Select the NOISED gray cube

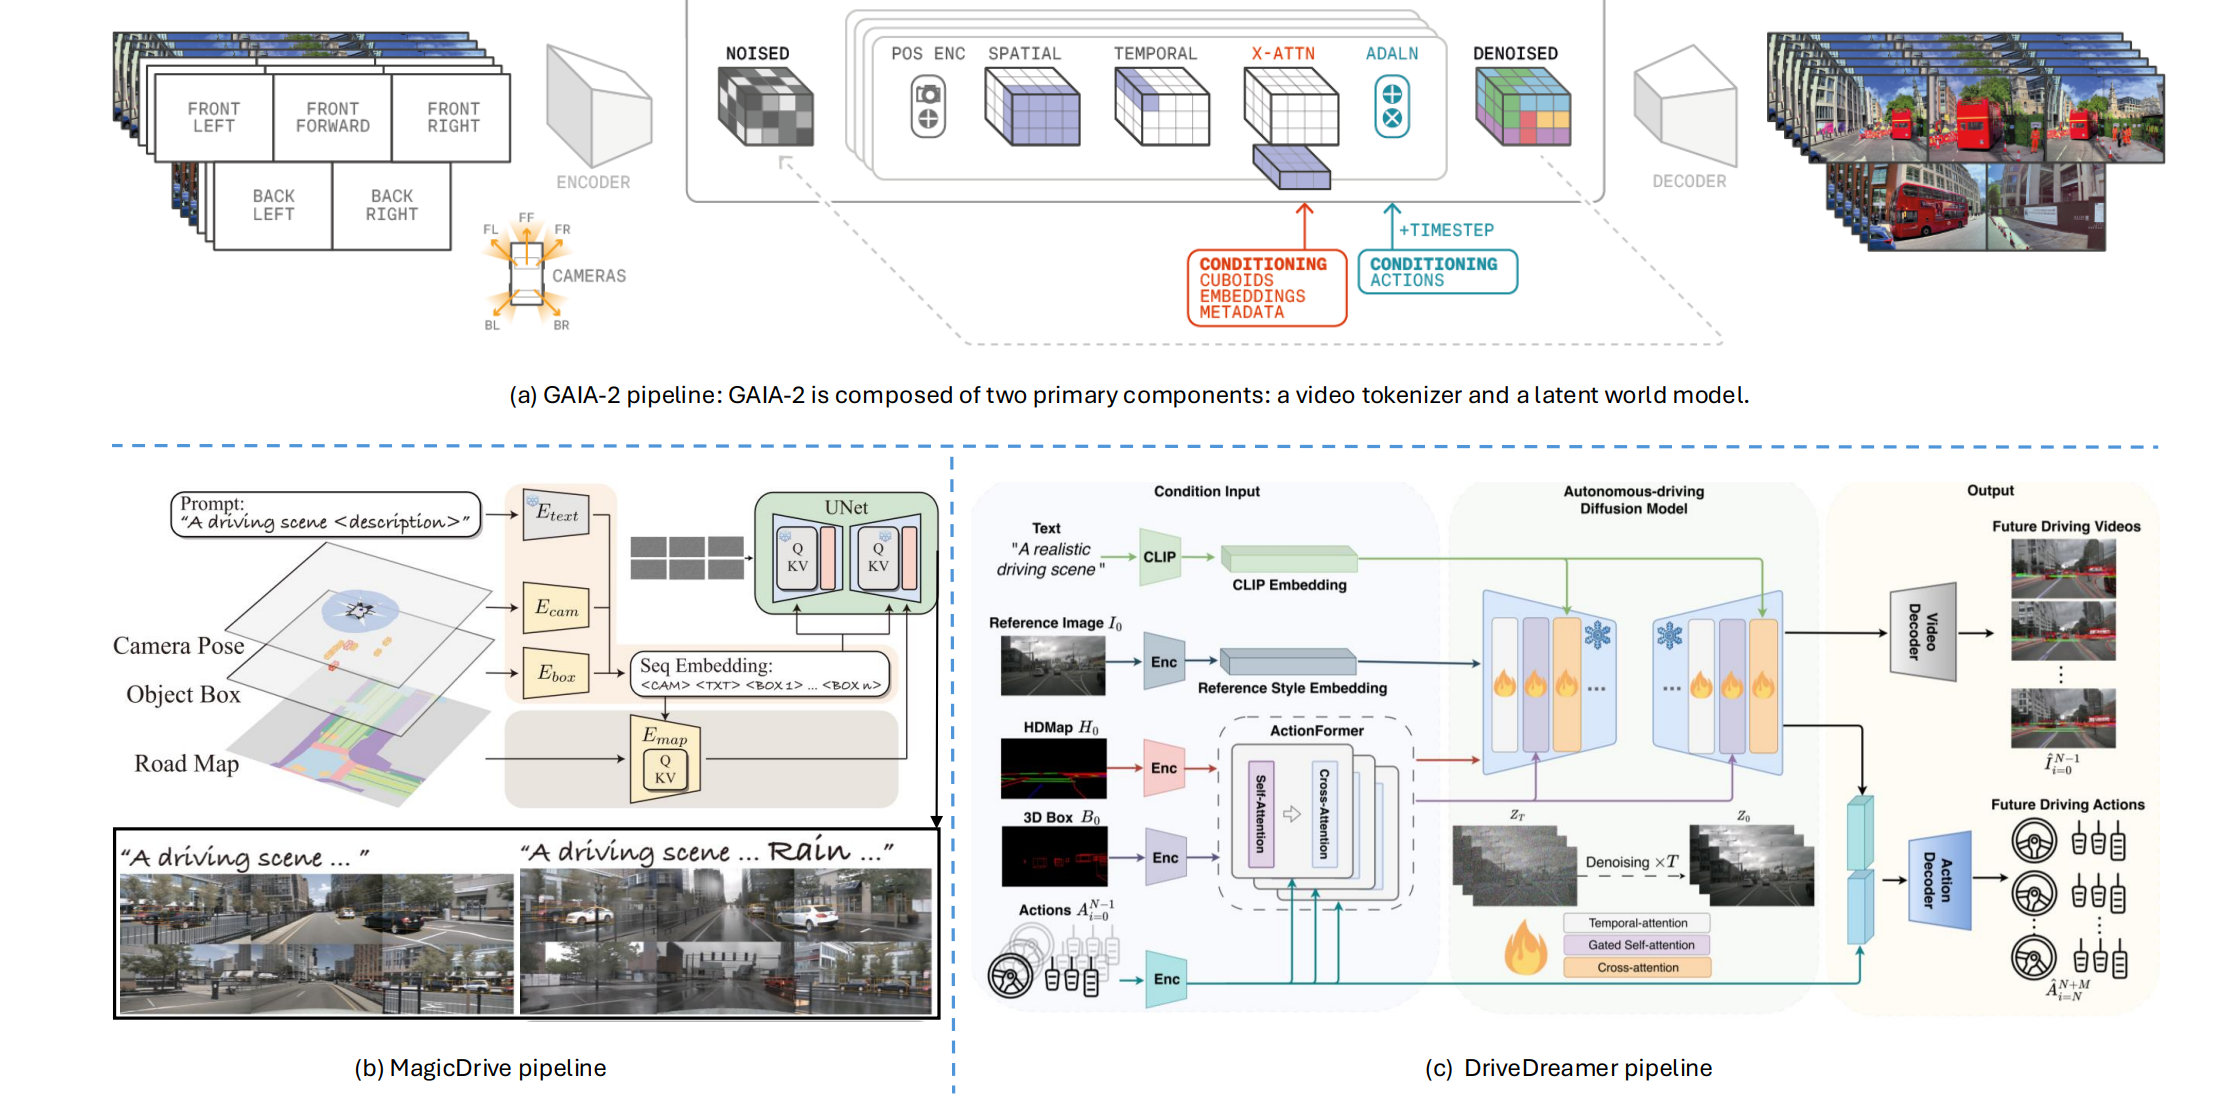coord(765,108)
